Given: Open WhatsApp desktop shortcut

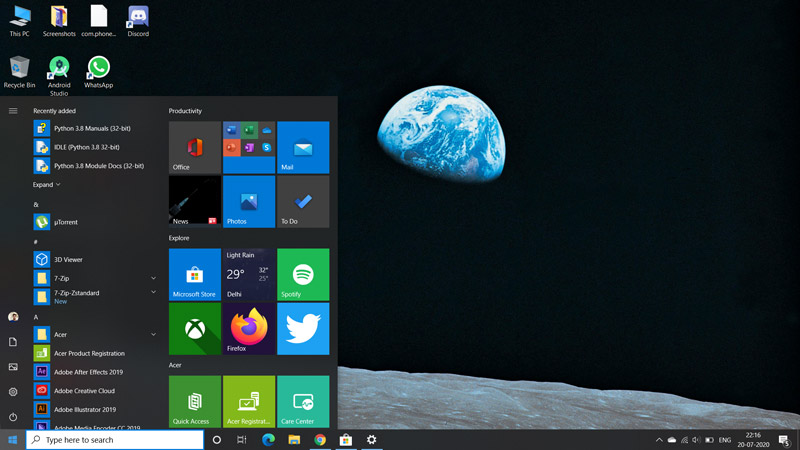Looking at the screenshot, I should tap(98, 72).
